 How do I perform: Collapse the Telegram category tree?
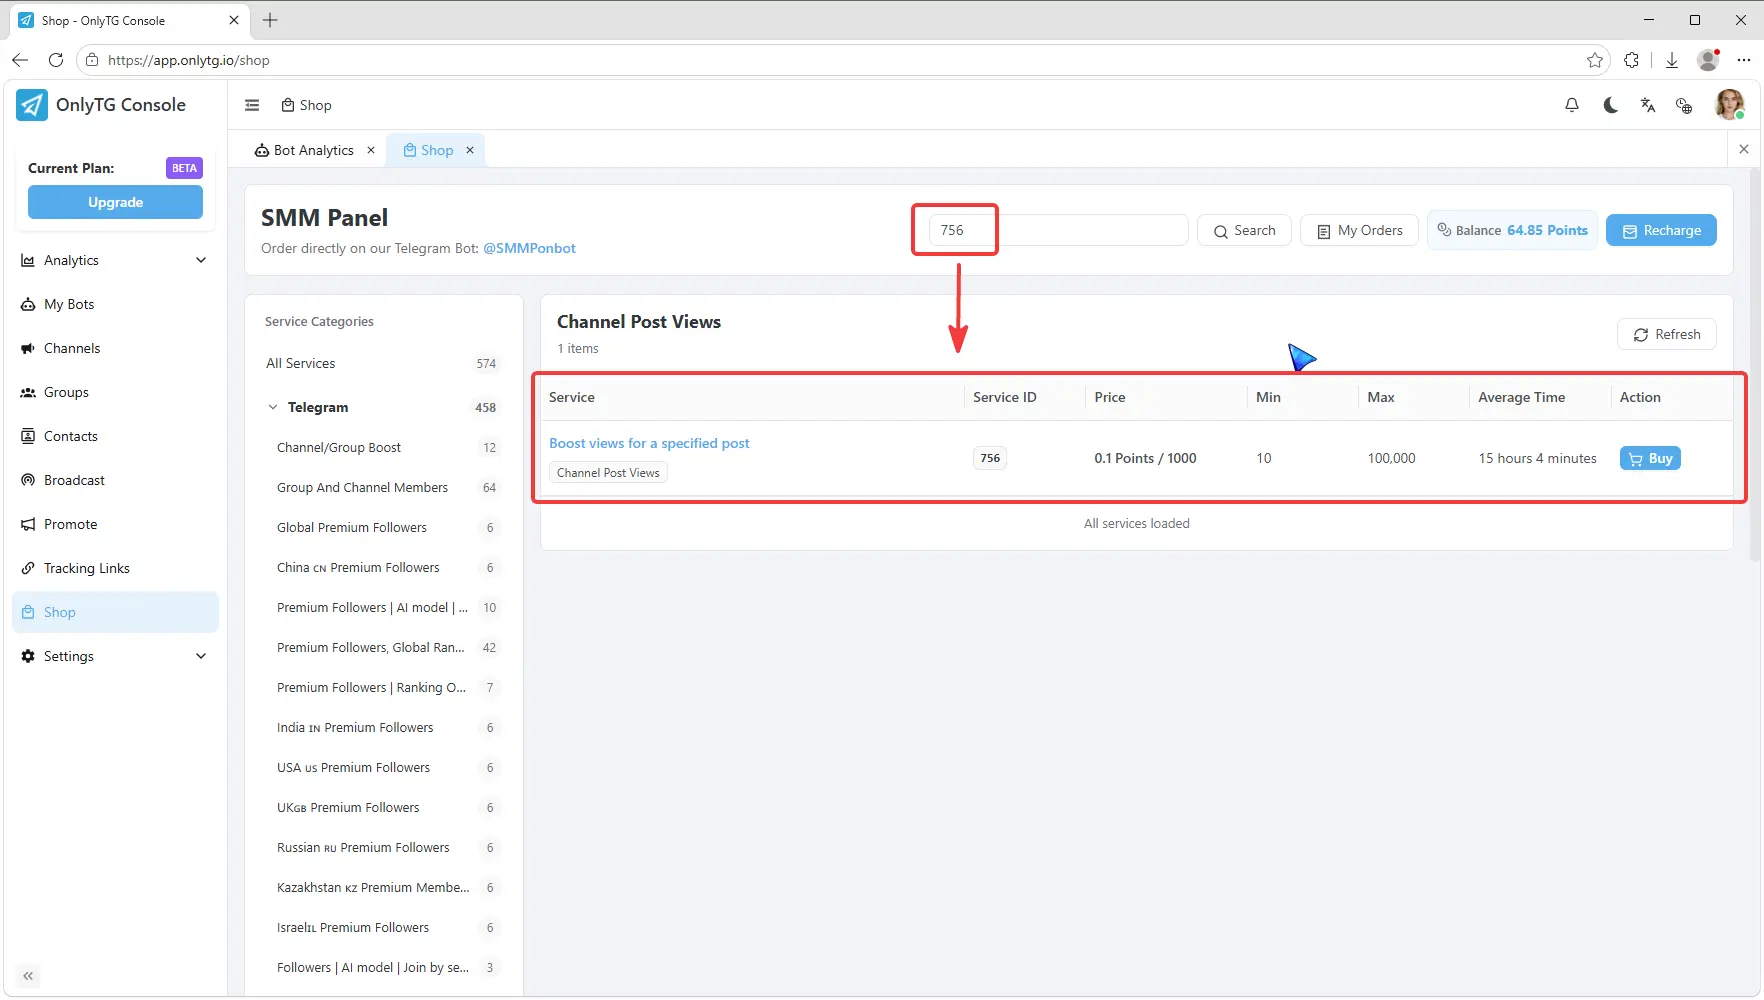tap(273, 407)
